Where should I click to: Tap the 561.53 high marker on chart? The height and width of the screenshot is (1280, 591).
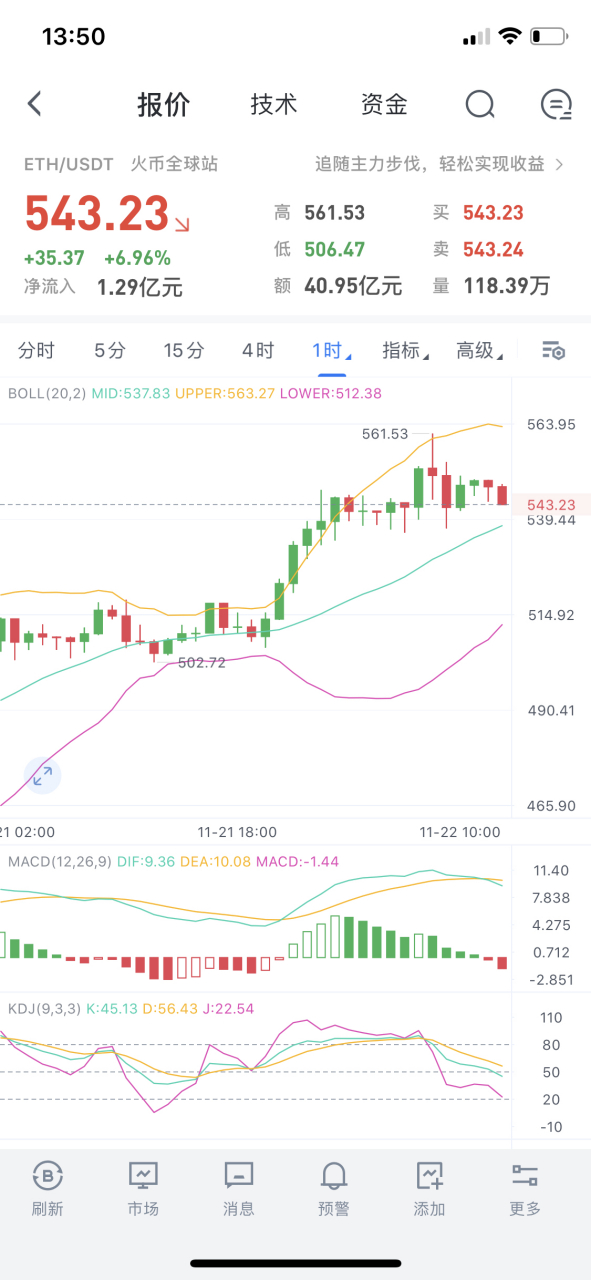pyautogui.click(x=385, y=433)
